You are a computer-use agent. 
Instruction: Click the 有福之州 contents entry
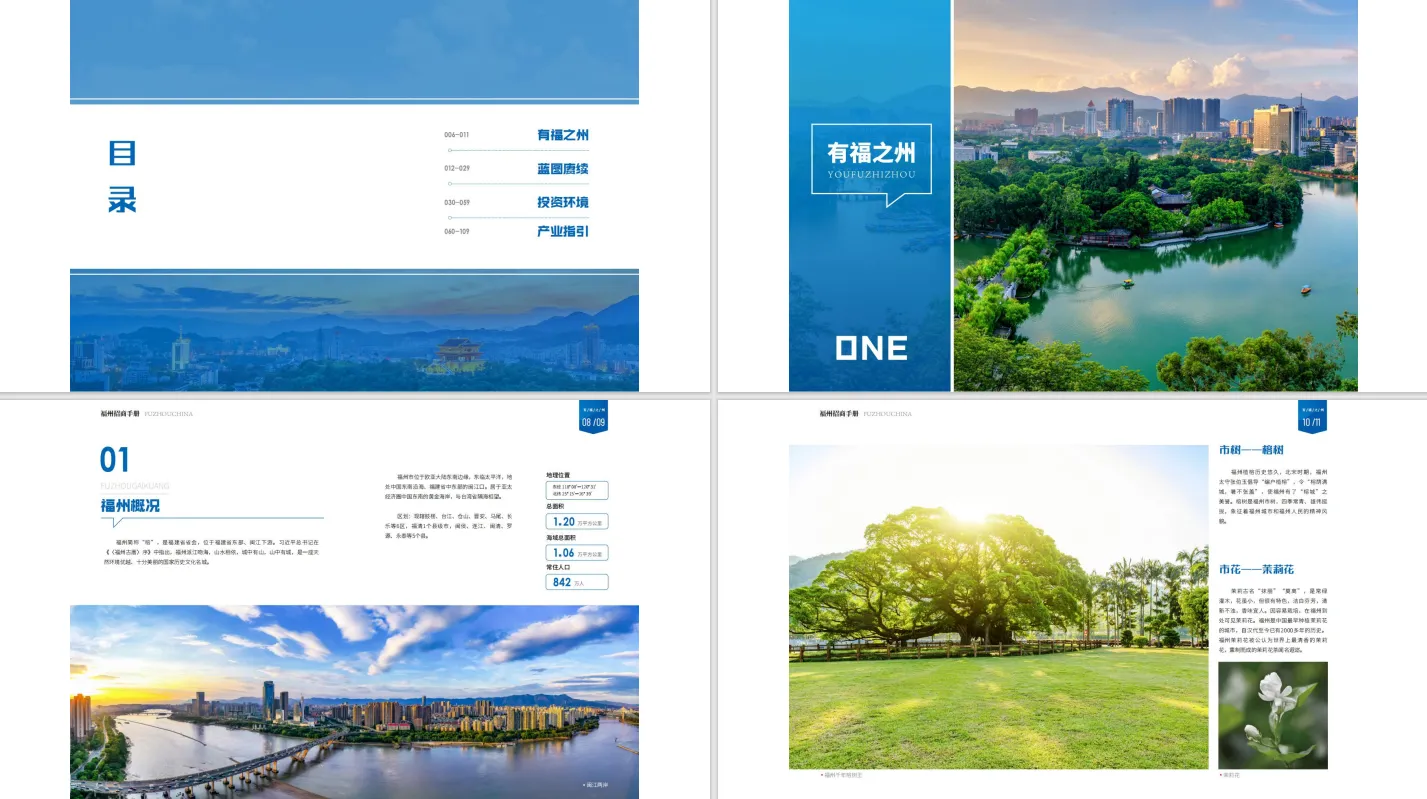click(563, 135)
